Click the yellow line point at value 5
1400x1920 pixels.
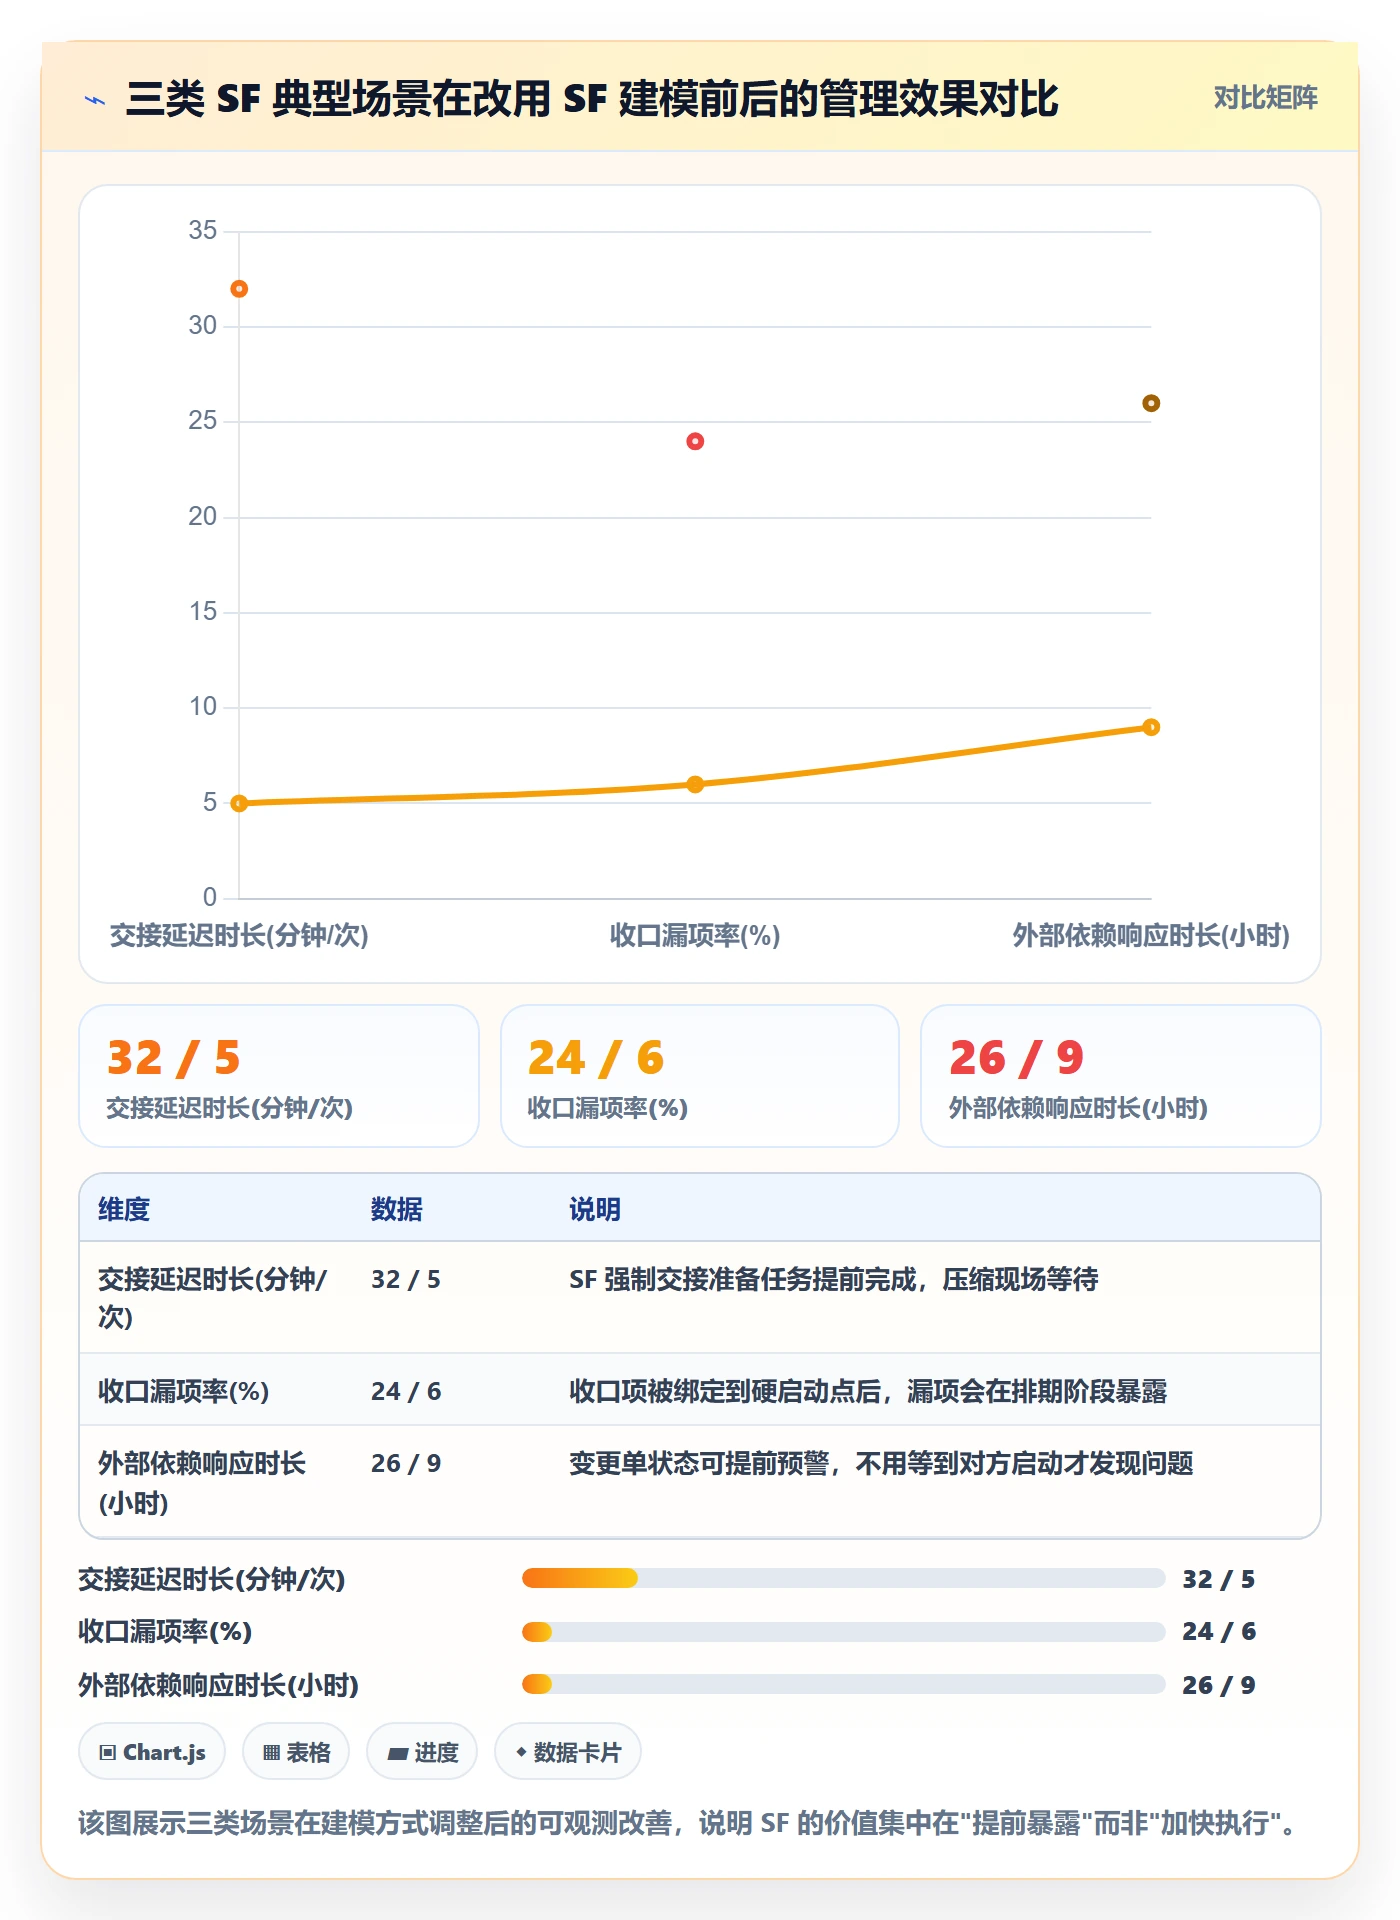[x=239, y=803]
